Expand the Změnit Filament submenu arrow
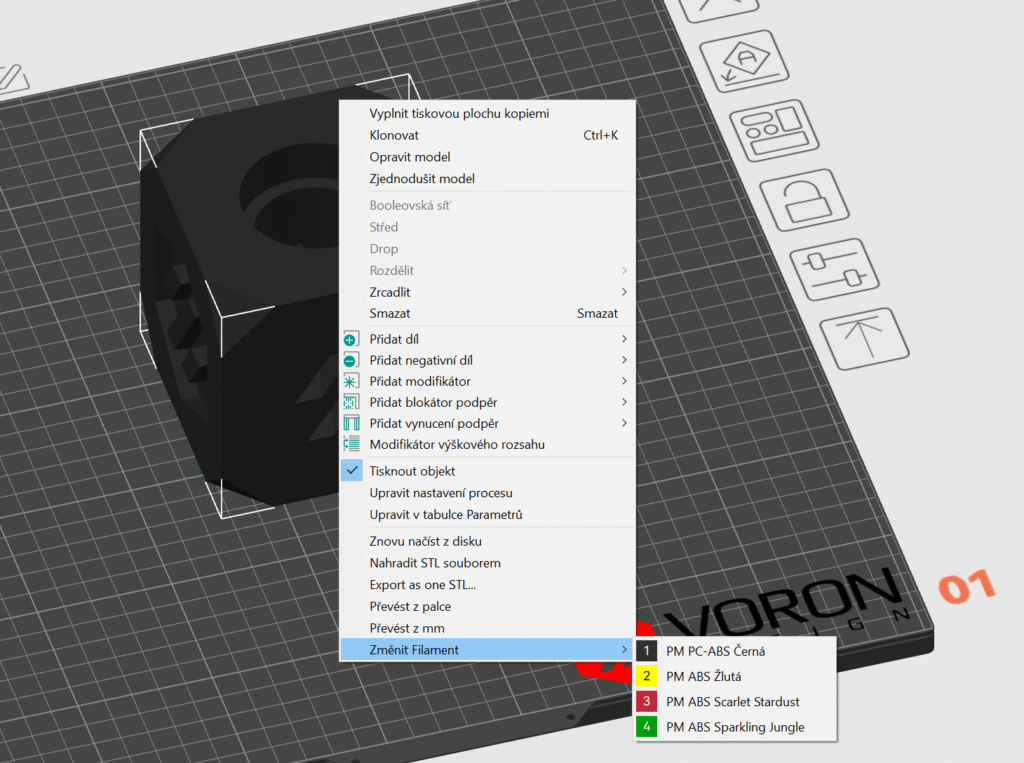 point(624,650)
